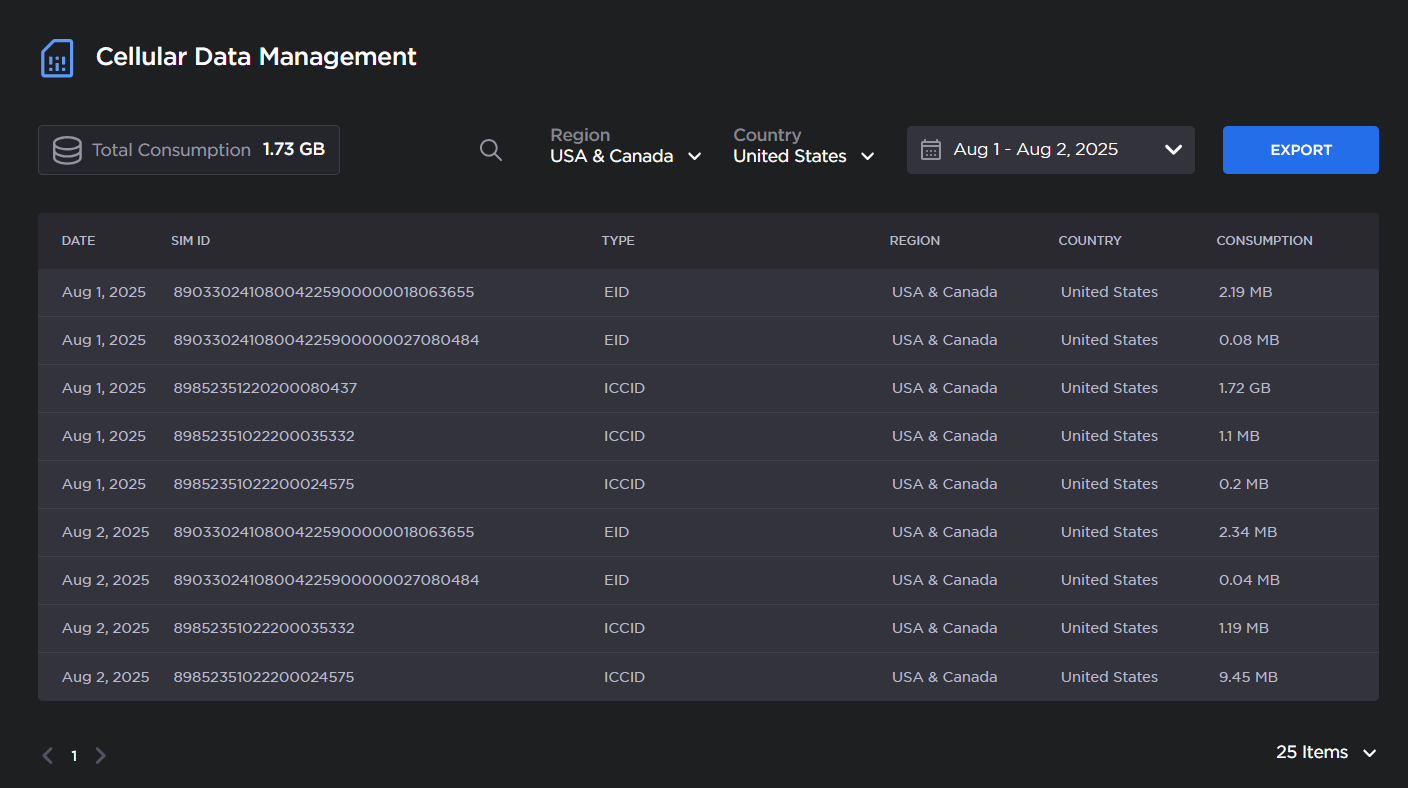Screen dimensions: 1408x788
Task: Select the Aug 2 row with 9.45 MB
Action: coord(708,677)
